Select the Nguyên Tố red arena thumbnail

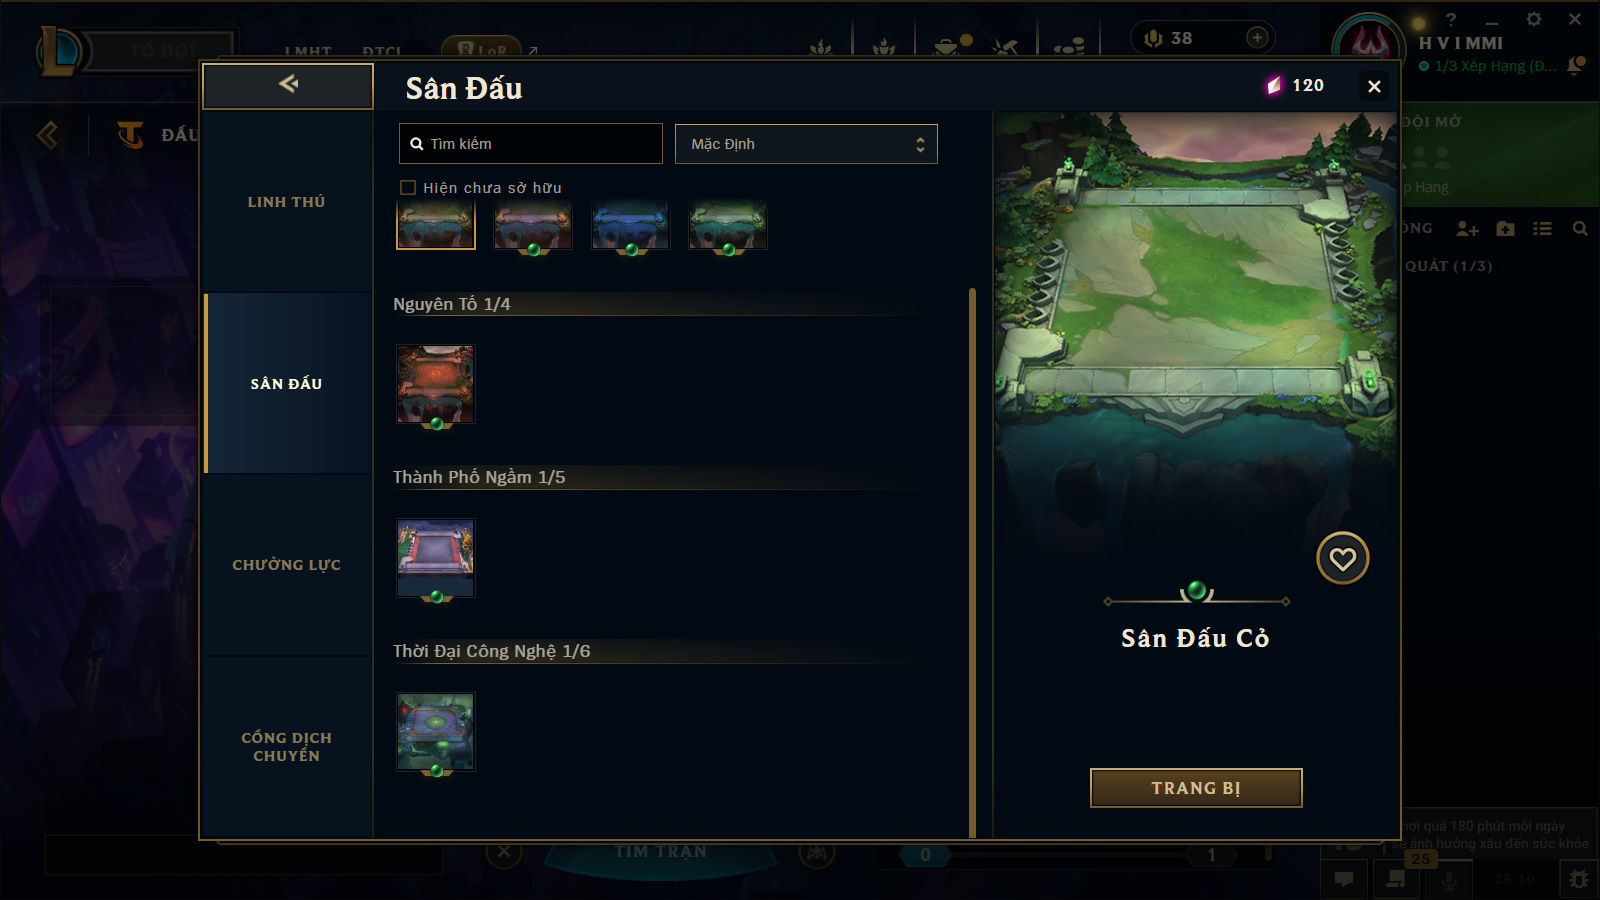click(435, 385)
